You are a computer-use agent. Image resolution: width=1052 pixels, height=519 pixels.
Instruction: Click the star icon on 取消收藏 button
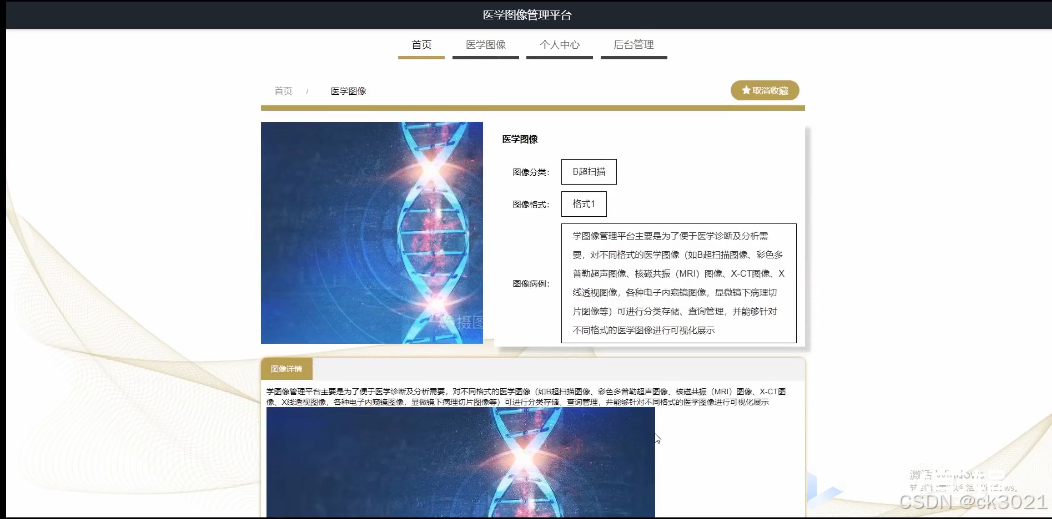(745, 91)
